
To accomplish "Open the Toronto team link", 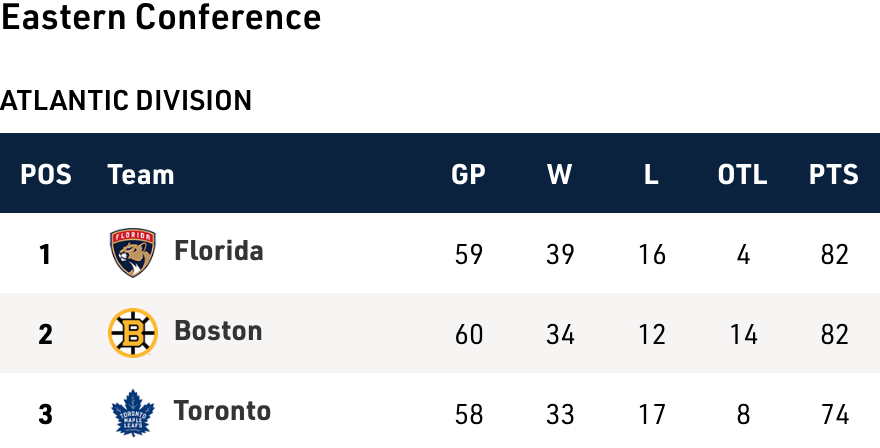I will pyautogui.click(x=222, y=411).
